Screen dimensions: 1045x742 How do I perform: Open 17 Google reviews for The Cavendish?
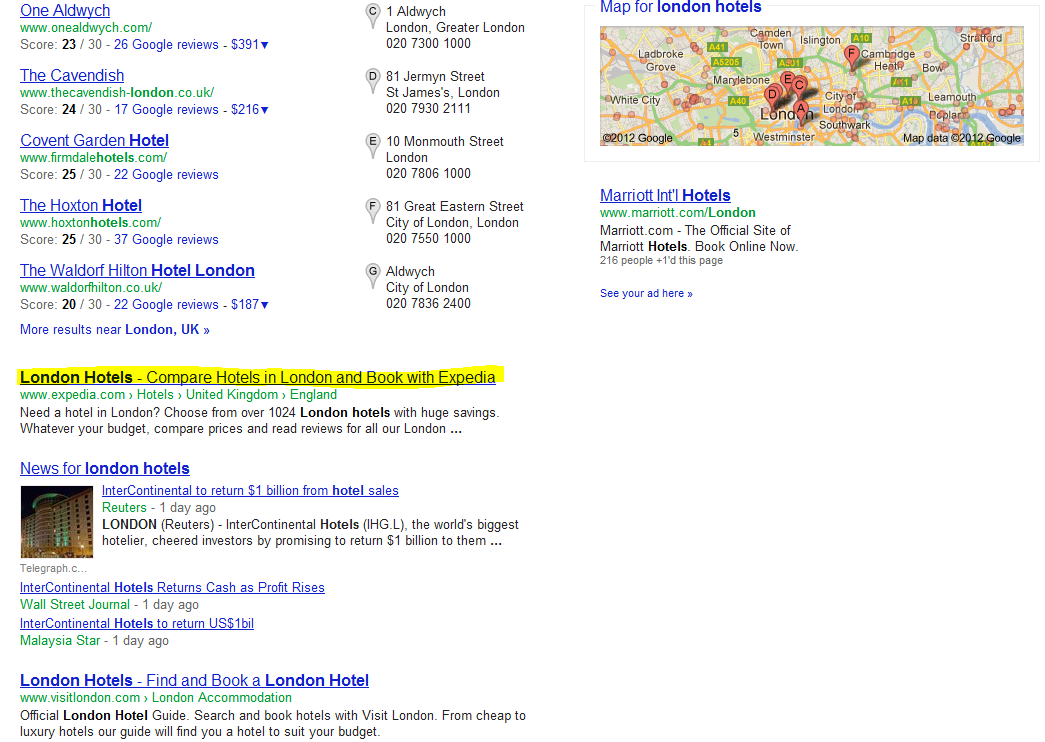tap(166, 109)
